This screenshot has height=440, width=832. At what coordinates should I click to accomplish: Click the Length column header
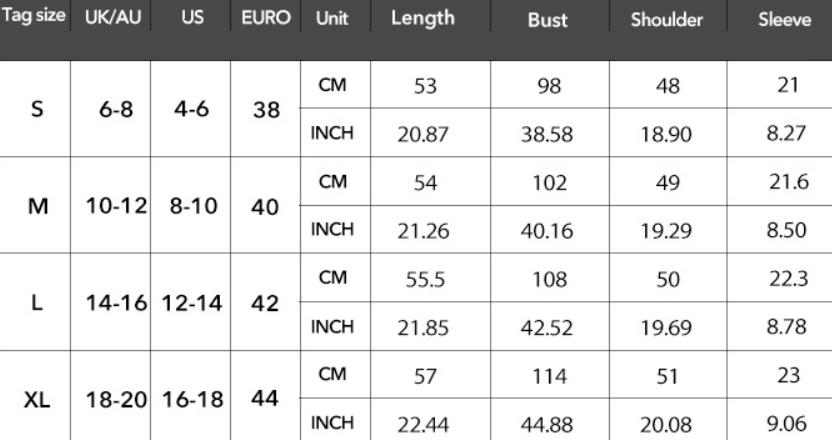pos(422,19)
